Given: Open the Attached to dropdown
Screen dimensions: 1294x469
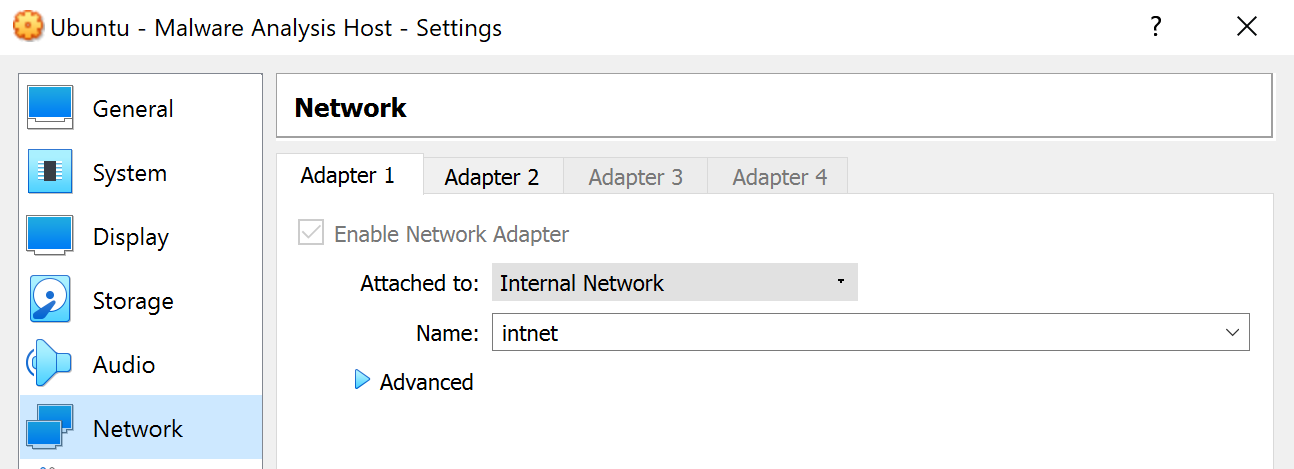Looking at the screenshot, I should coord(674,283).
